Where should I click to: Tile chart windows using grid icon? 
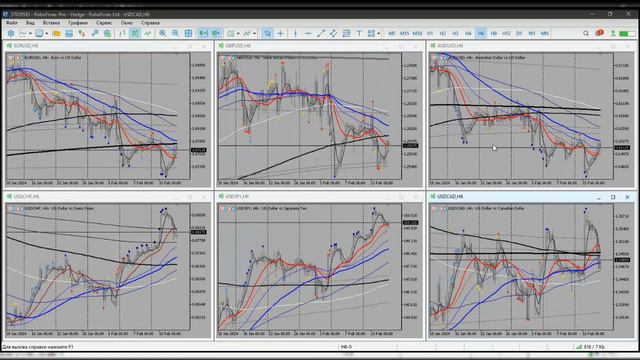188,33
